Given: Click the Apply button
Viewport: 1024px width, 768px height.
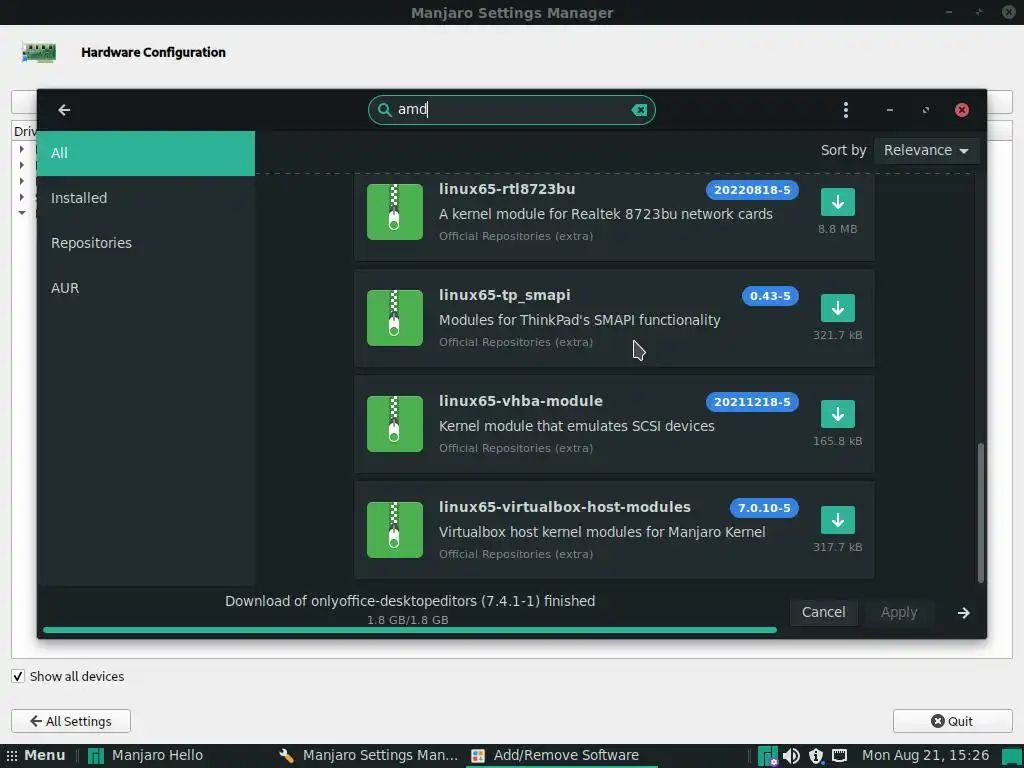Looking at the screenshot, I should click(899, 613).
